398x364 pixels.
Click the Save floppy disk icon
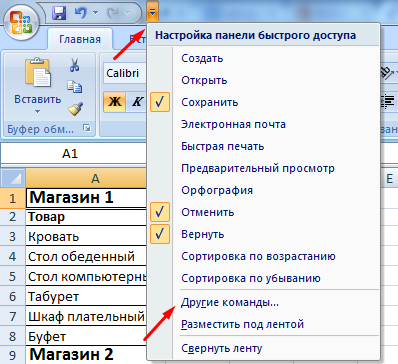[x=59, y=13]
